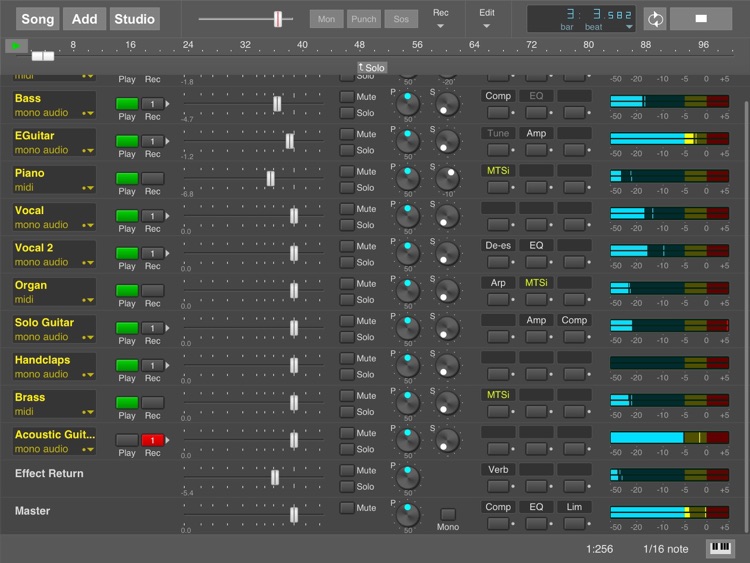
Task: Click the 1/16 note grid setting
Action: point(665,549)
